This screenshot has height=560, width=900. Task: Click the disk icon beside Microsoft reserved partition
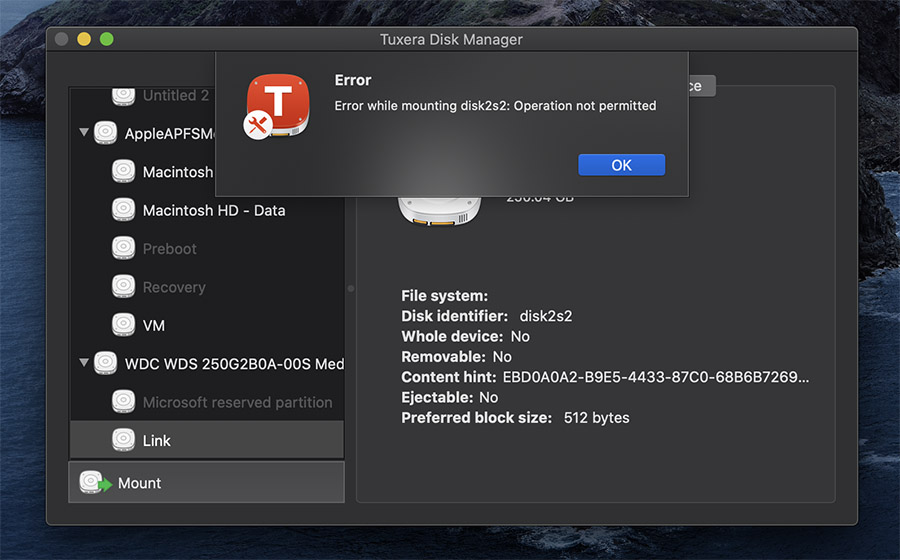pos(123,402)
